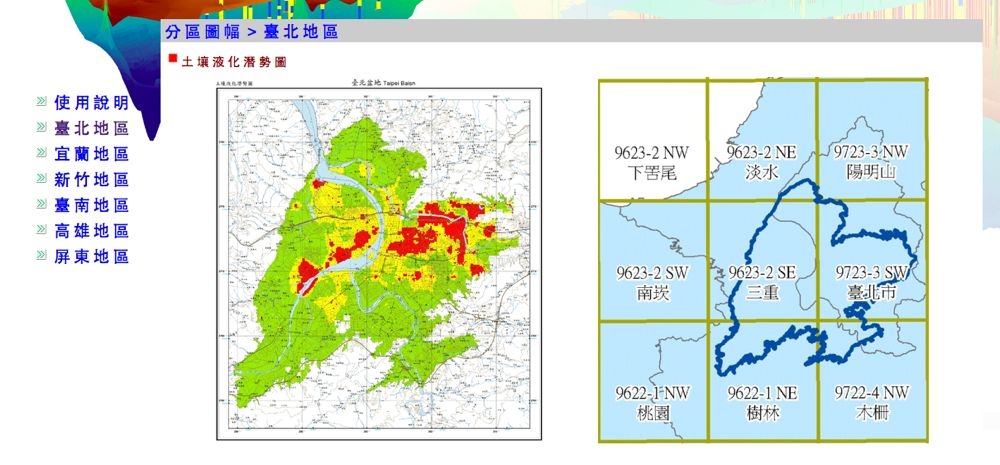Viewport: 1000px width, 465px height.
Task: Click the arrow bullet beside 宜蘭地區
Action: pyautogui.click(x=41, y=154)
